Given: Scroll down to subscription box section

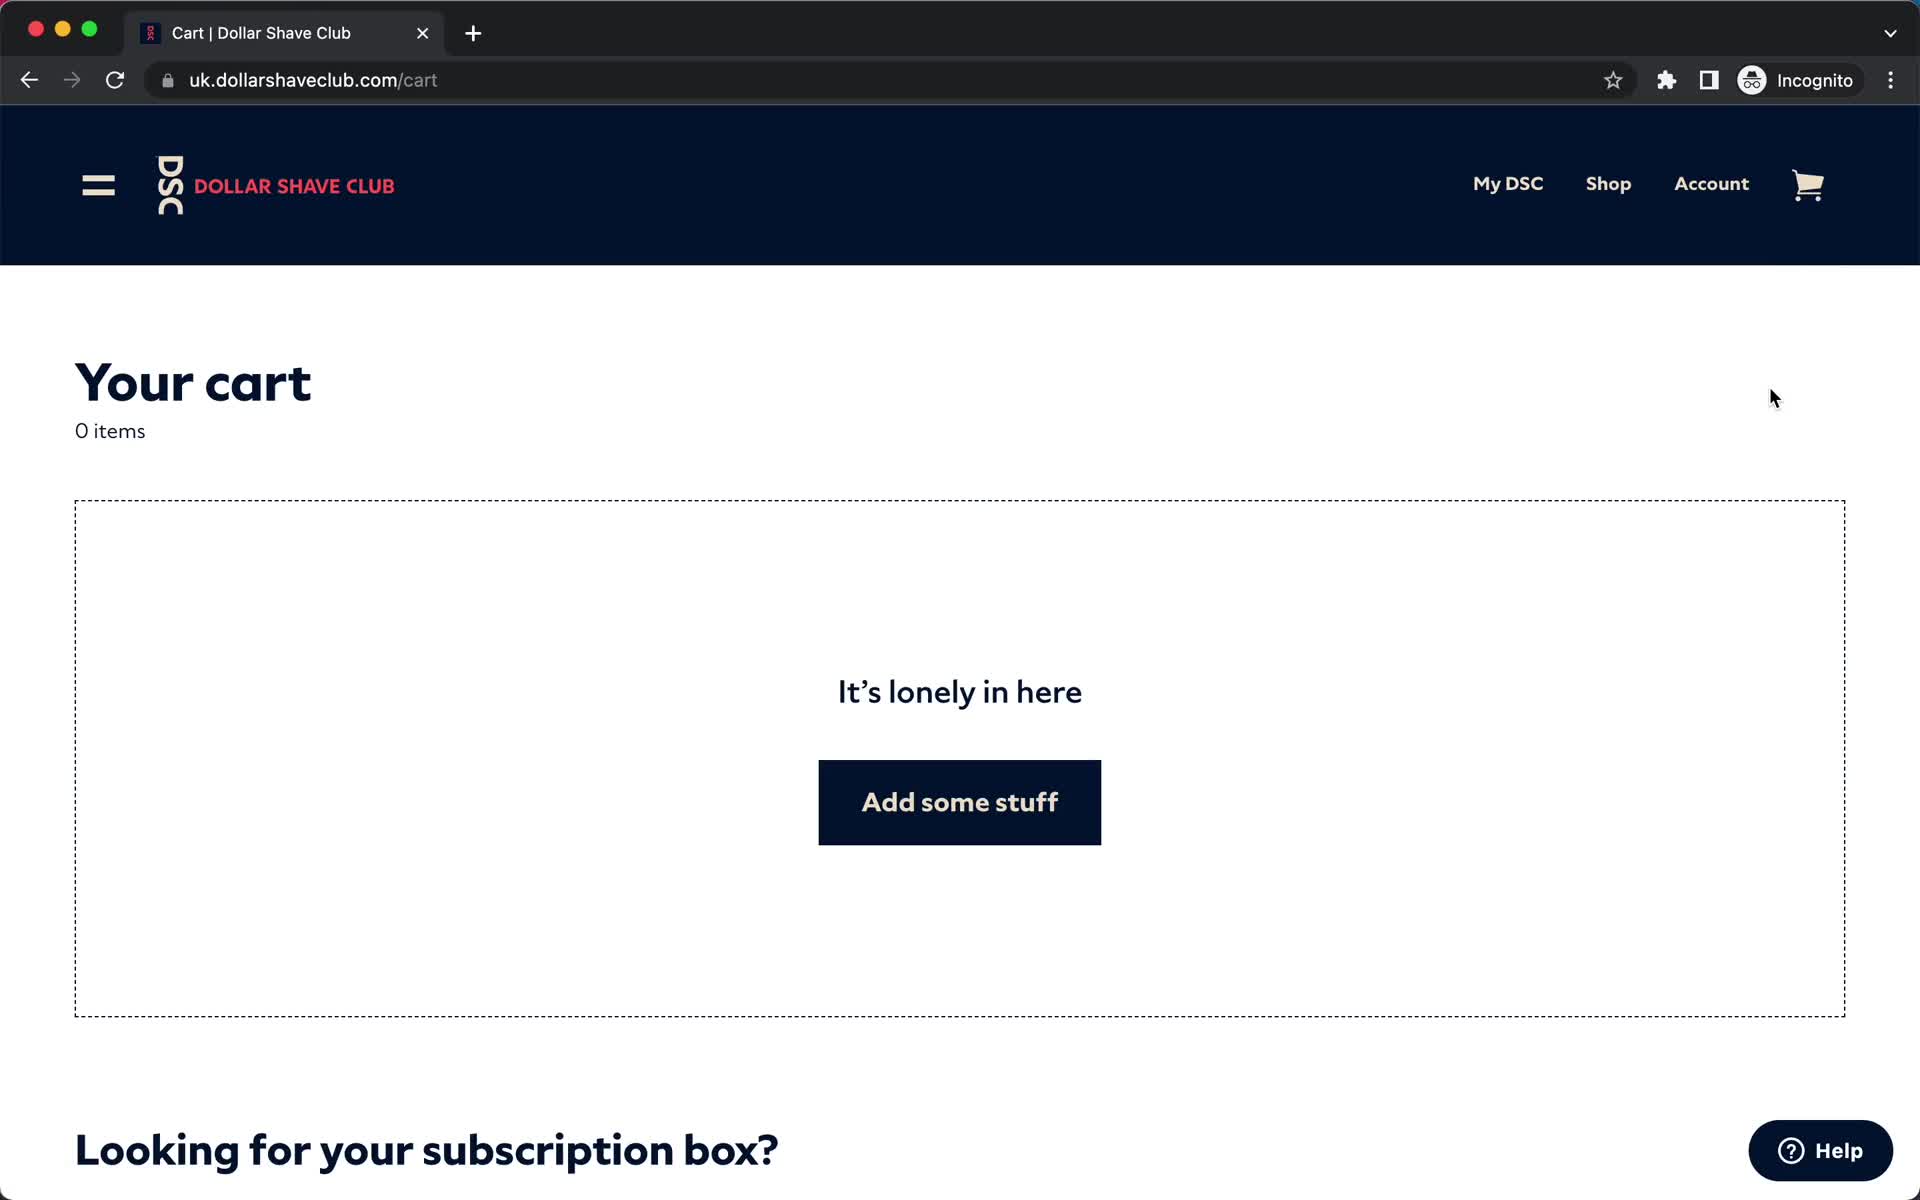Looking at the screenshot, I should point(426,1149).
